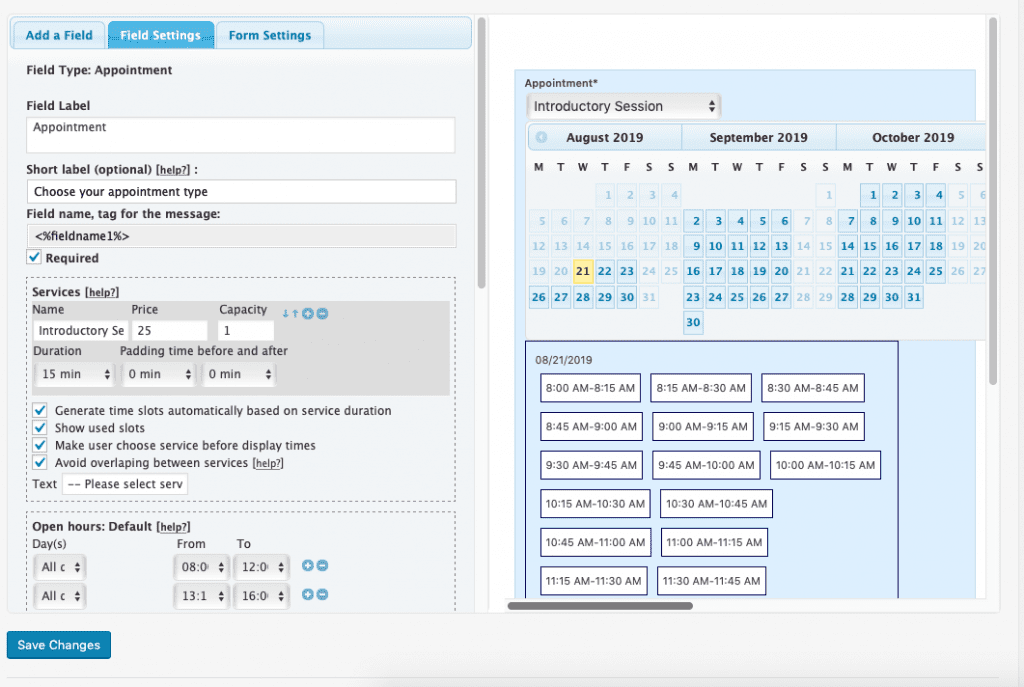Delete the first open hours row
Screen dimensions: 1024x687
[x=321, y=565]
